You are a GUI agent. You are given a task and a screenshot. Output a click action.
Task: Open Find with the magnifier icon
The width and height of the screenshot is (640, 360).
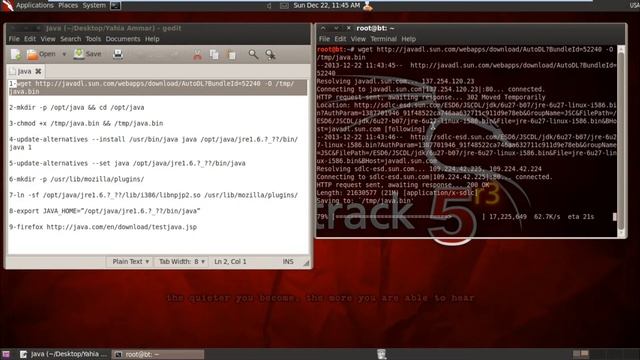pos(253,55)
